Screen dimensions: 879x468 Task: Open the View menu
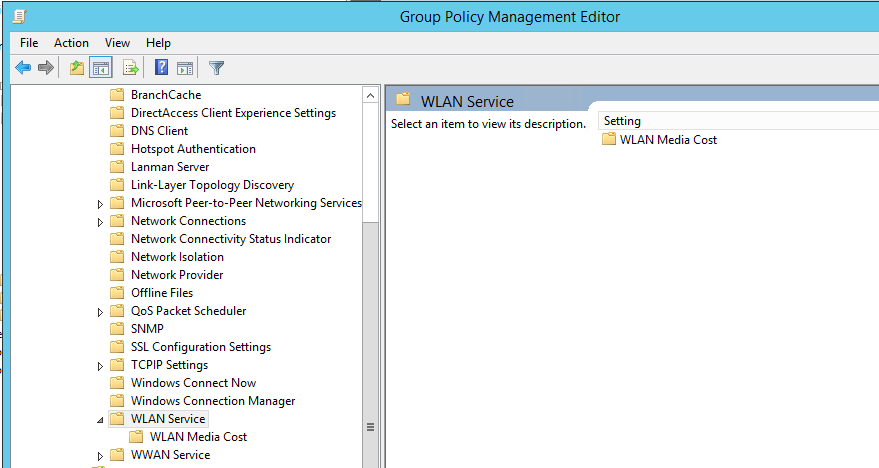click(117, 43)
